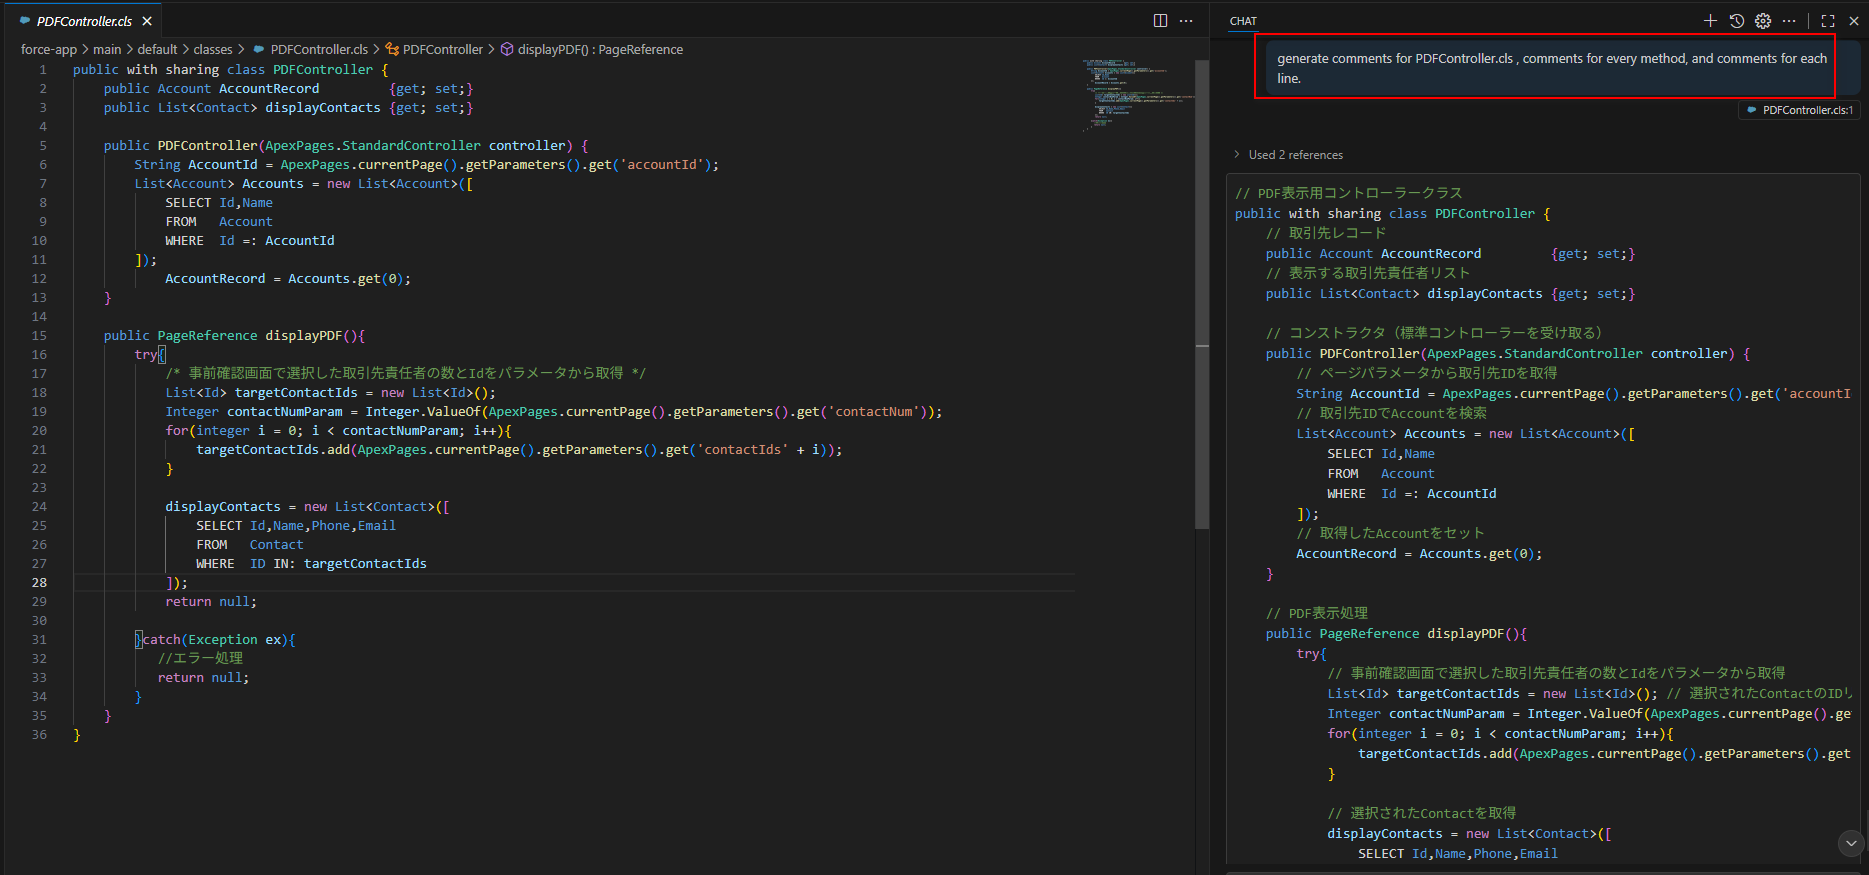The height and width of the screenshot is (875, 1869).
Task: Open chat history clock icon
Action: click(x=1737, y=21)
